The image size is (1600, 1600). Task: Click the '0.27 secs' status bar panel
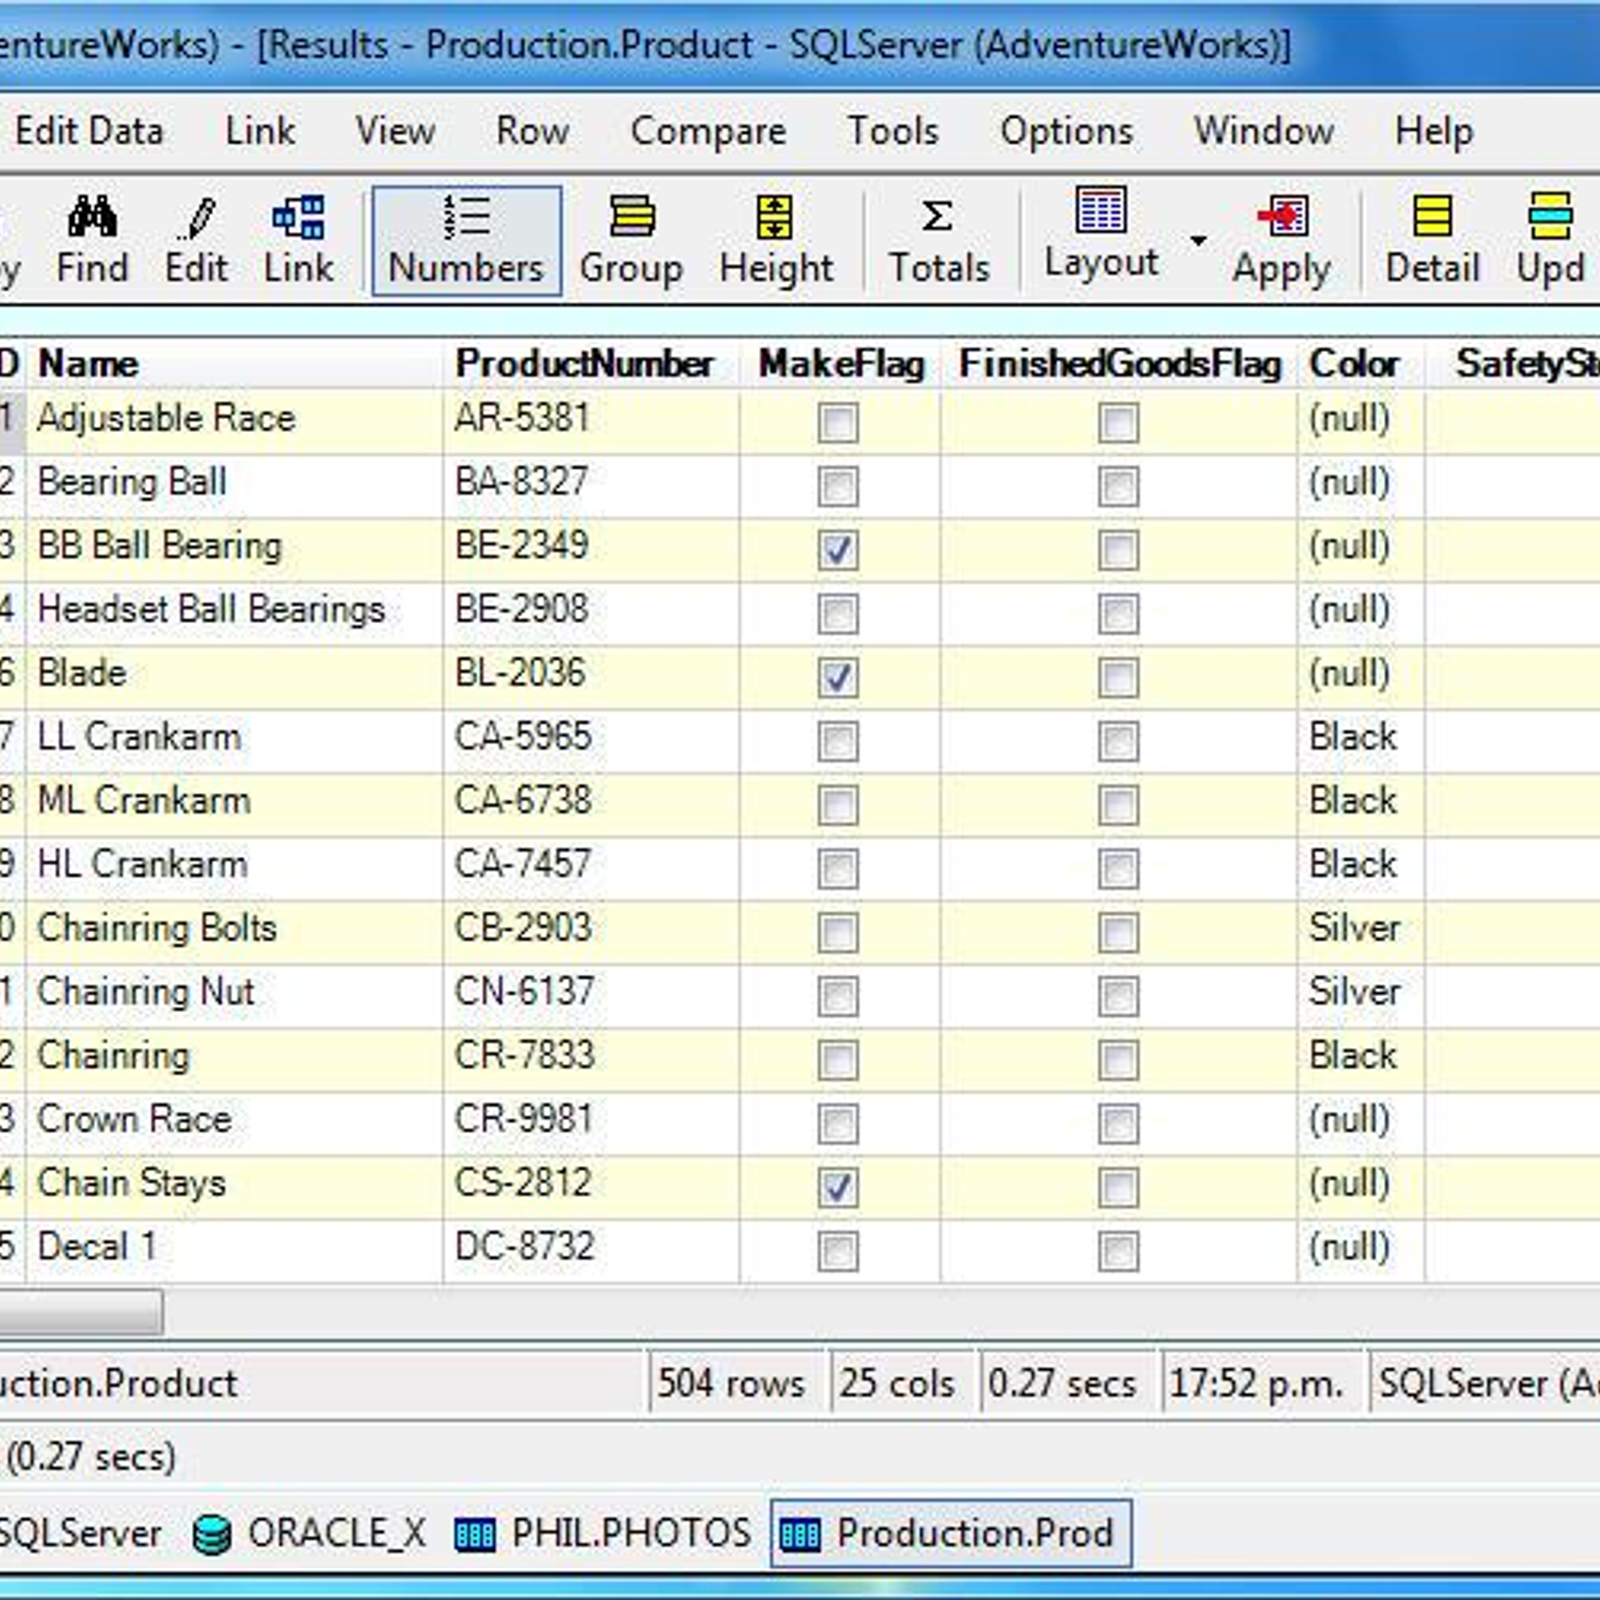1068,1384
